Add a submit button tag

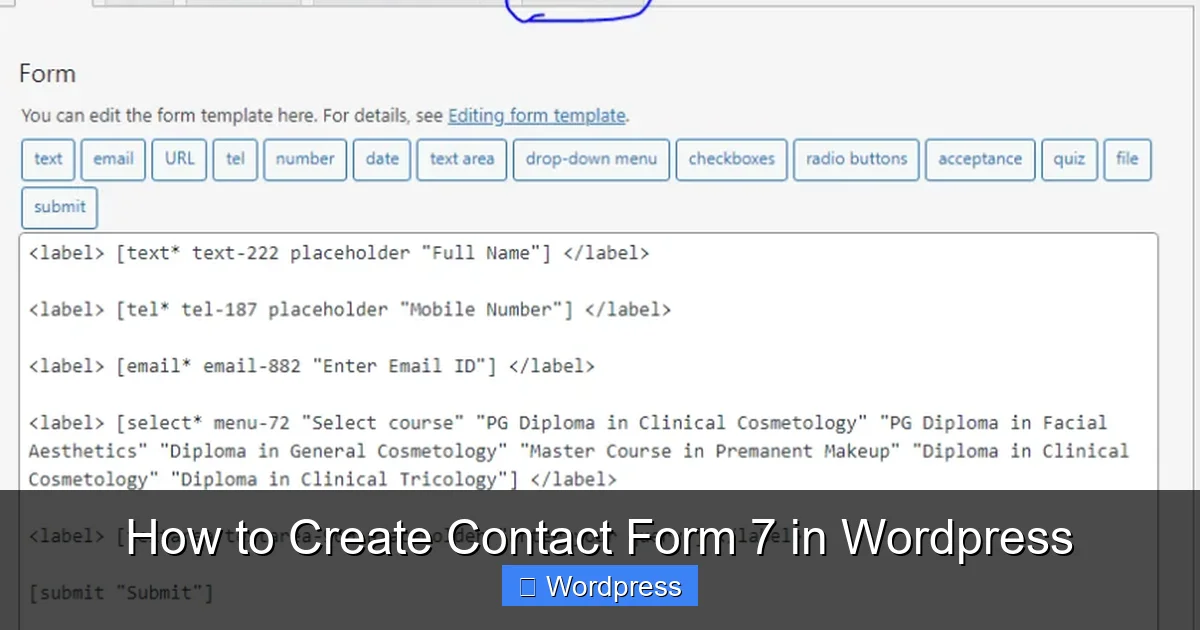pos(60,207)
